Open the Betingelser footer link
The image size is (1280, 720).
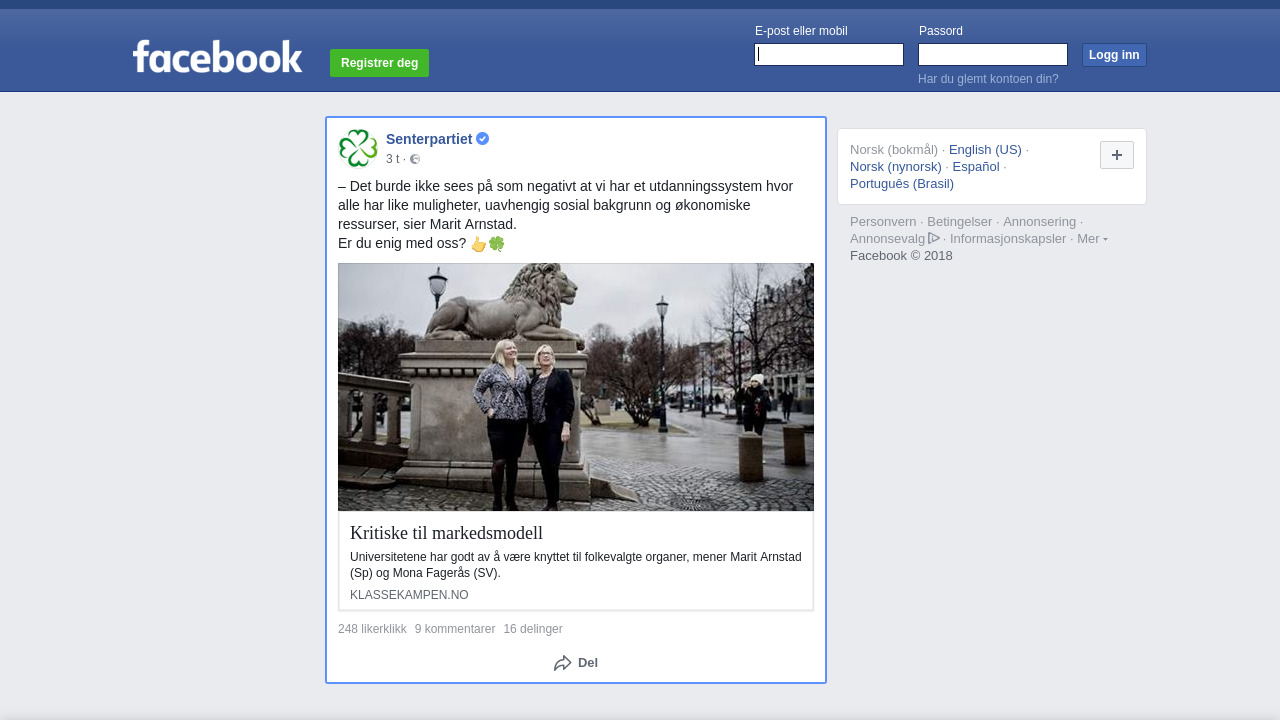coord(960,222)
